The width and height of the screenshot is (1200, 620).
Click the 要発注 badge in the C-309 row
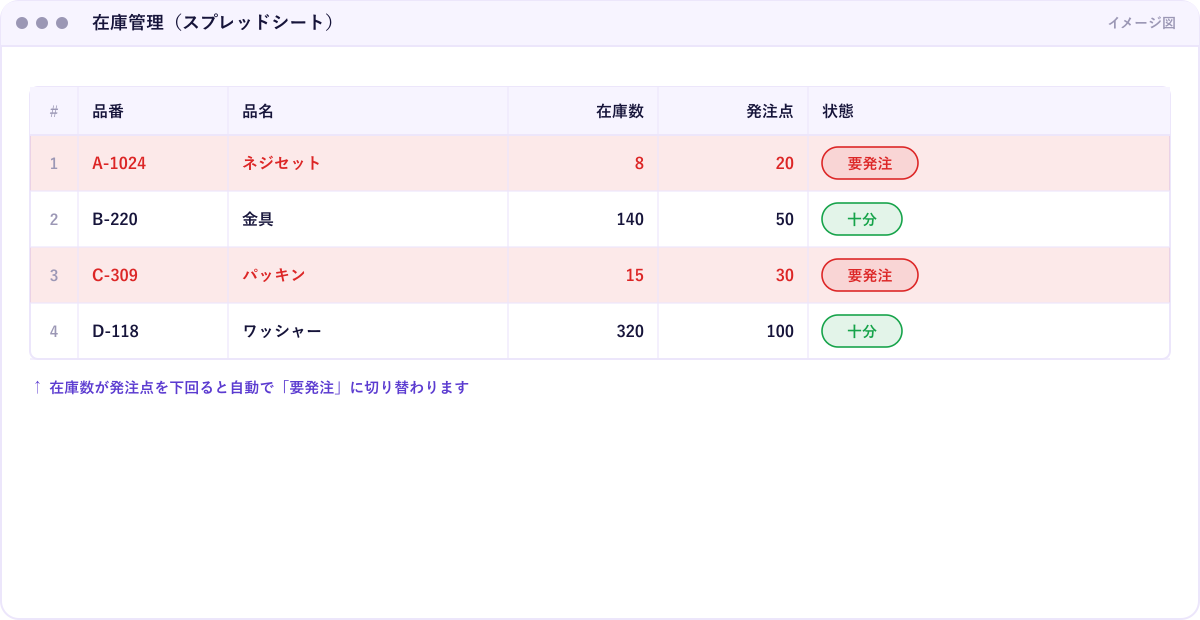[x=870, y=275]
